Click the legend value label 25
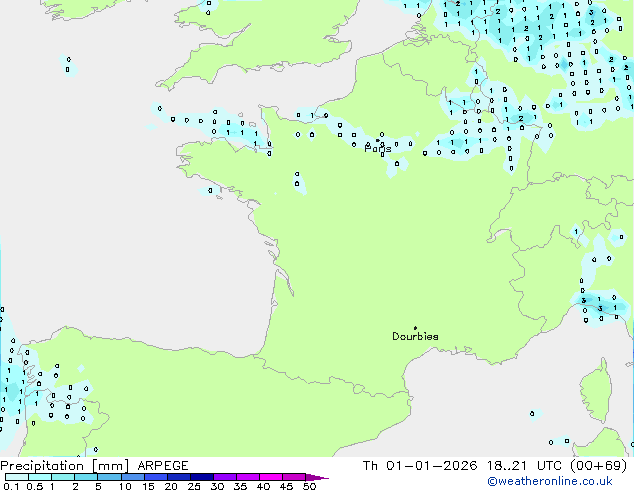 (x=194, y=486)
